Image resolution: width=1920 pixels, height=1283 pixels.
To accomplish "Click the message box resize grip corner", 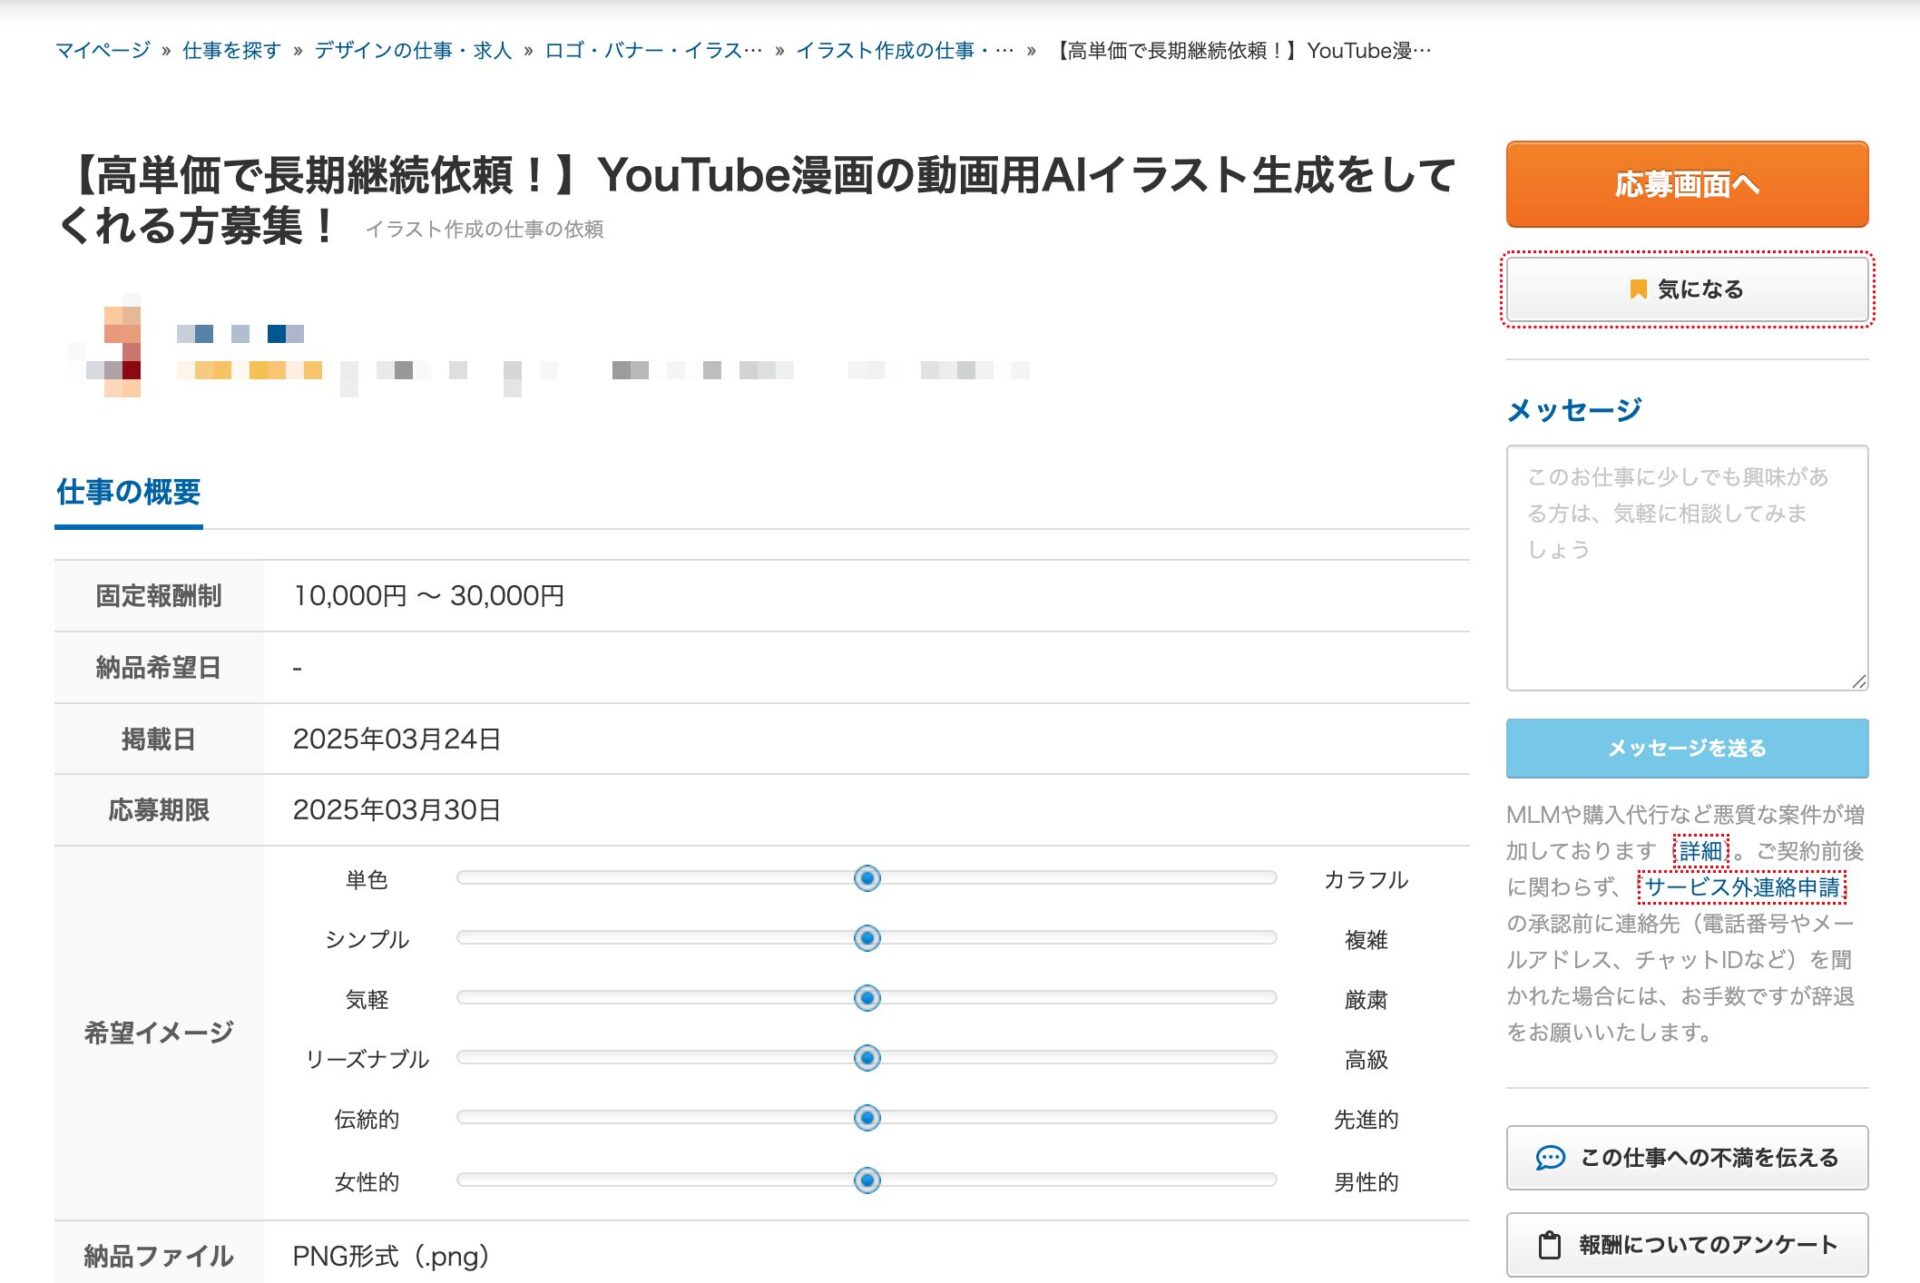I will tap(1859, 681).
